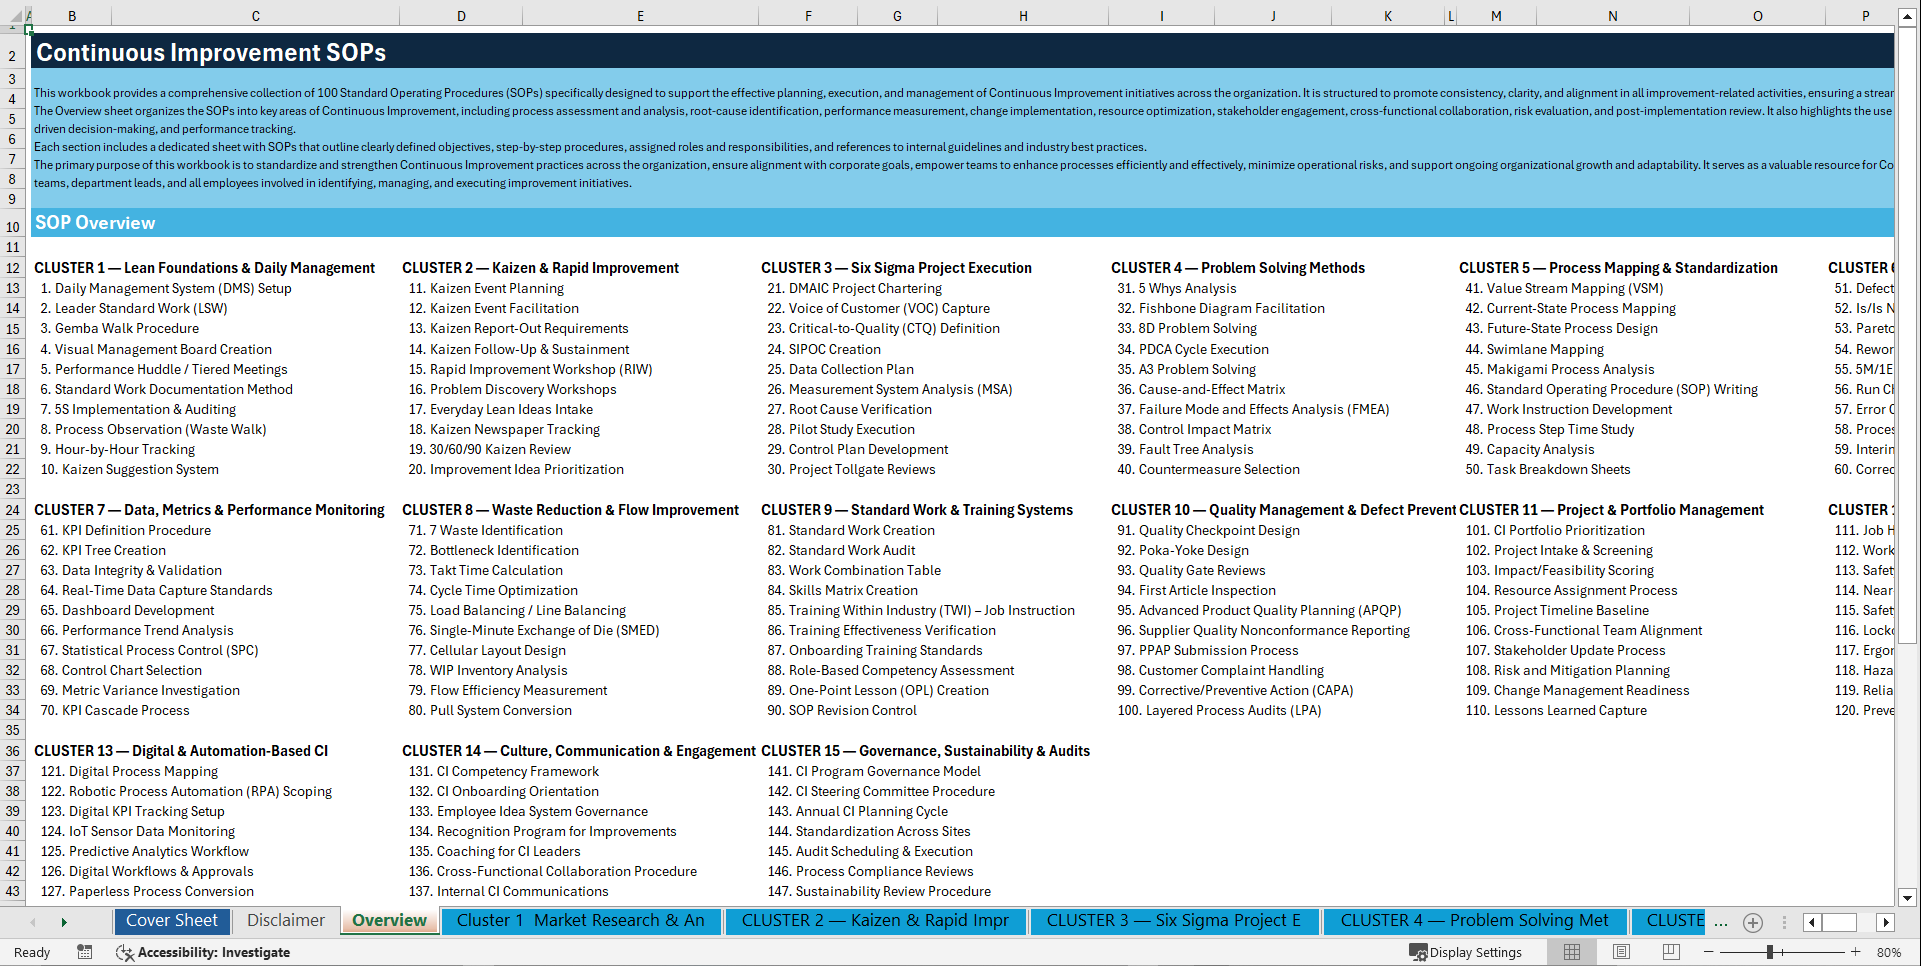Expand hidden sheet tabs via the ellipsis

(1721, 921)
